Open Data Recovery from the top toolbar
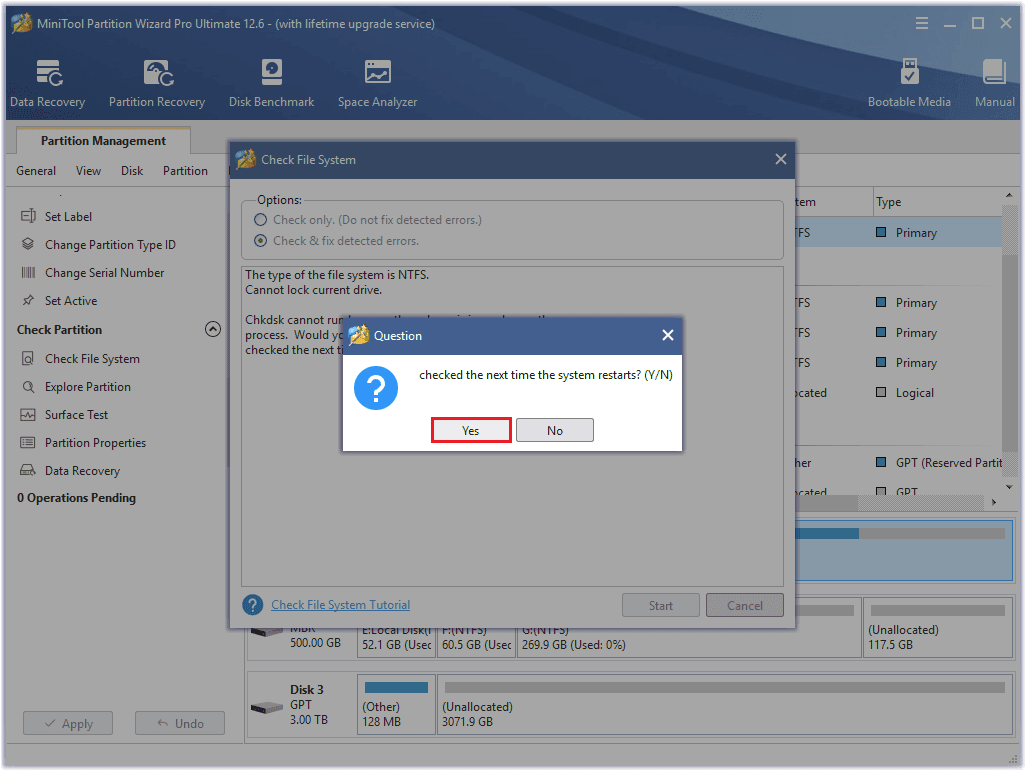Viewport: 1027px width, 772px height. tap(47, 84)
